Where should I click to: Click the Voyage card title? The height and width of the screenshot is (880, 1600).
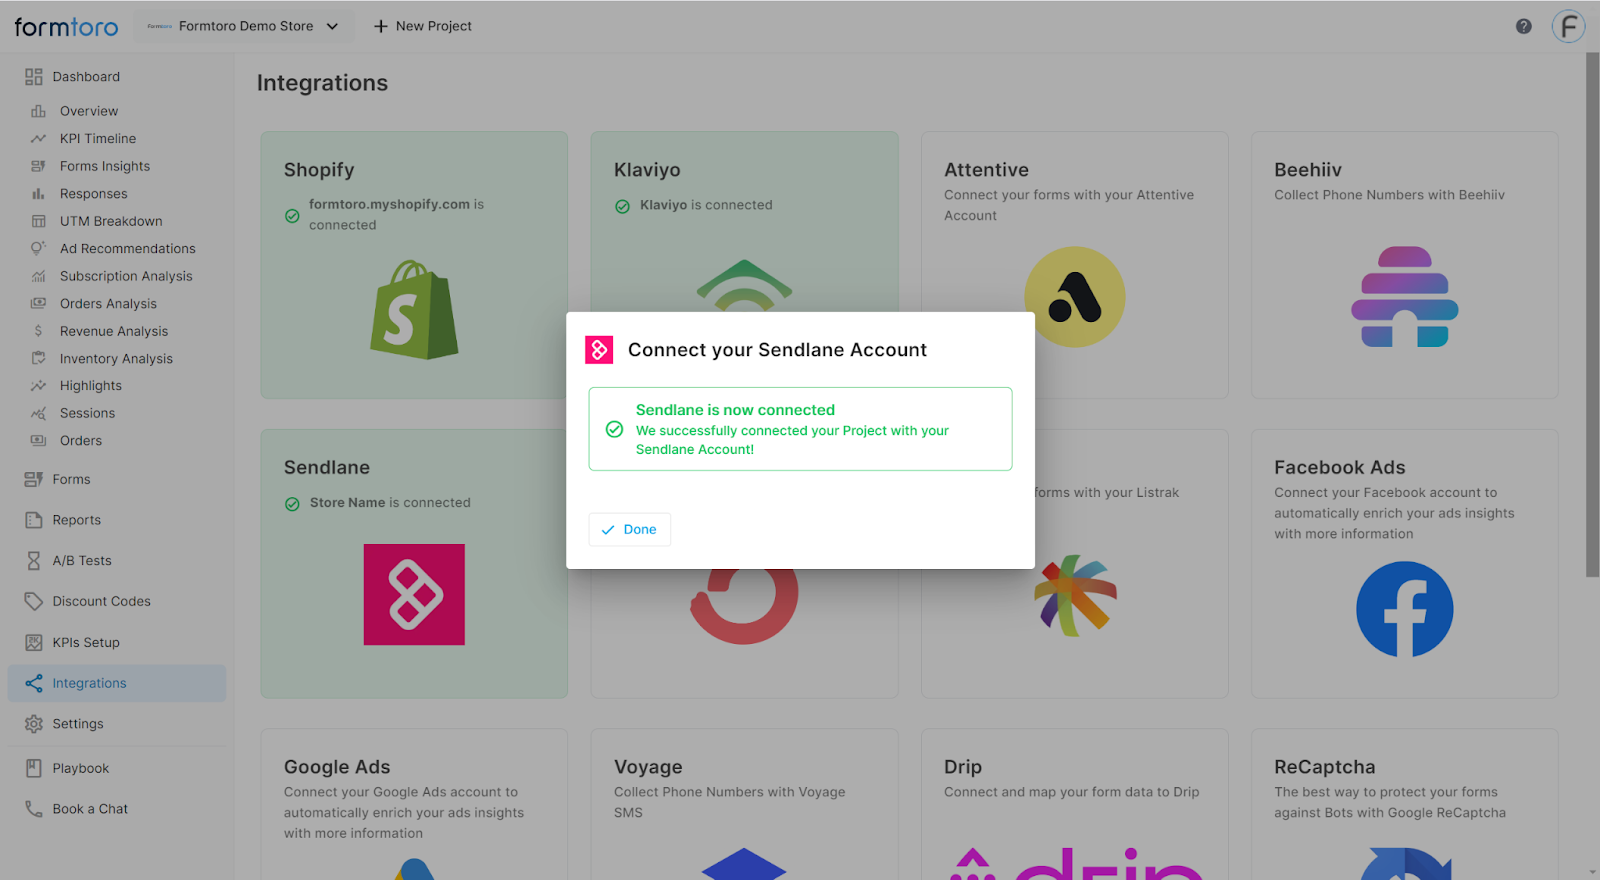point(648,767)
